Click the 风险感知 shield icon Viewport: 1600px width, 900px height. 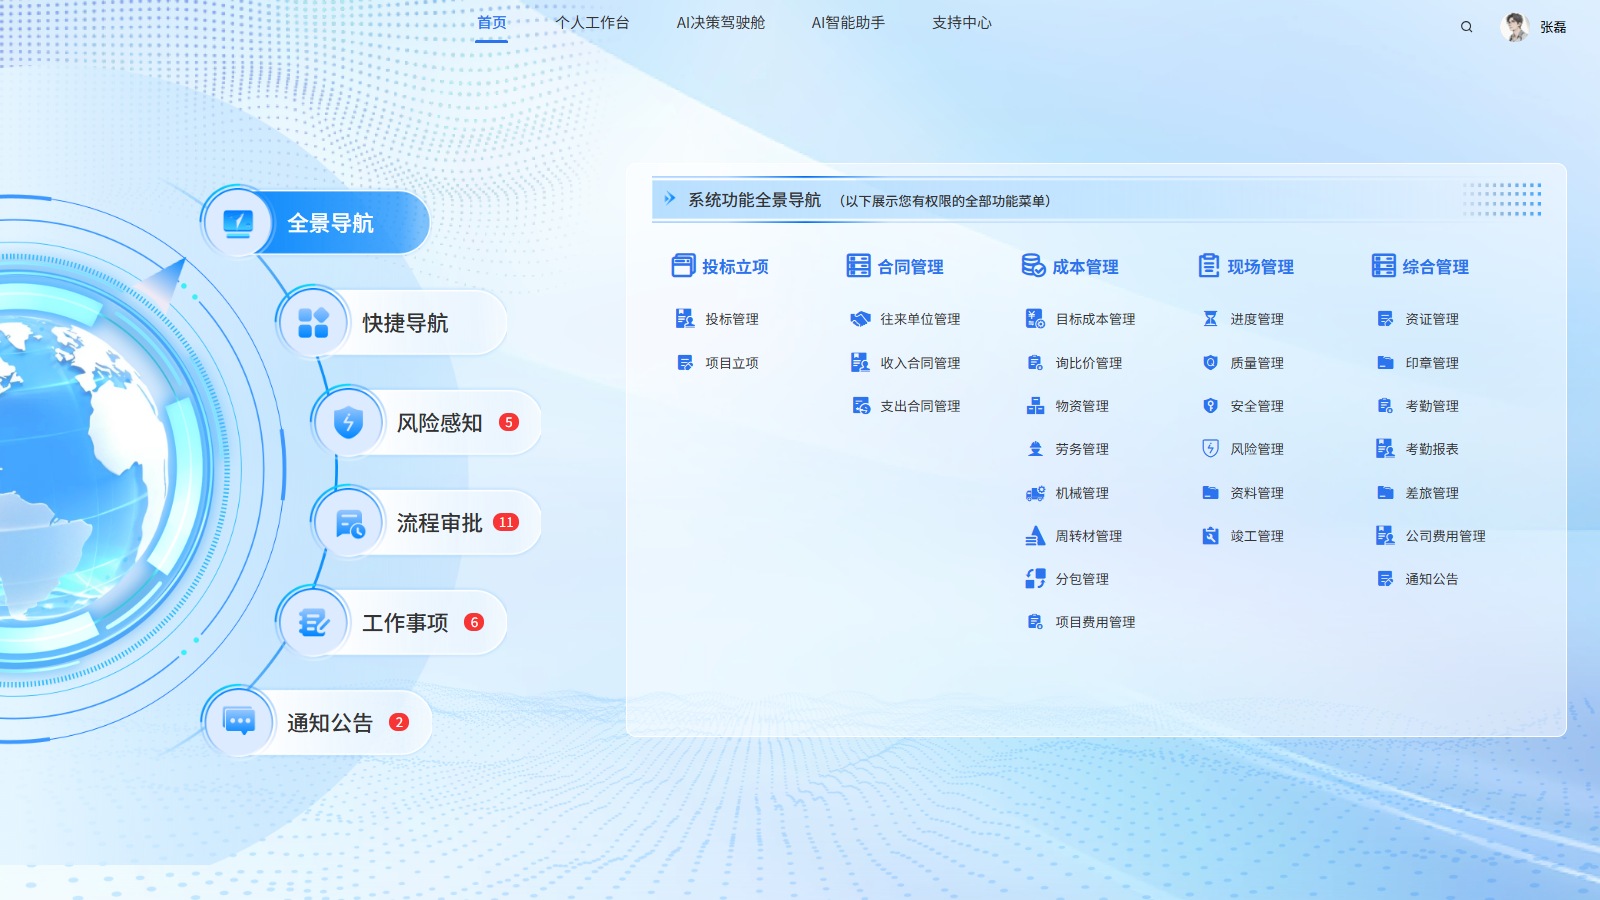[348, 422]
